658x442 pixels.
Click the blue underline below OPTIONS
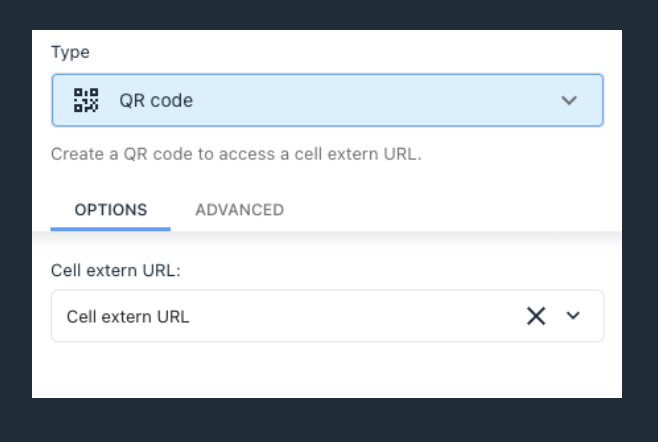110,229
